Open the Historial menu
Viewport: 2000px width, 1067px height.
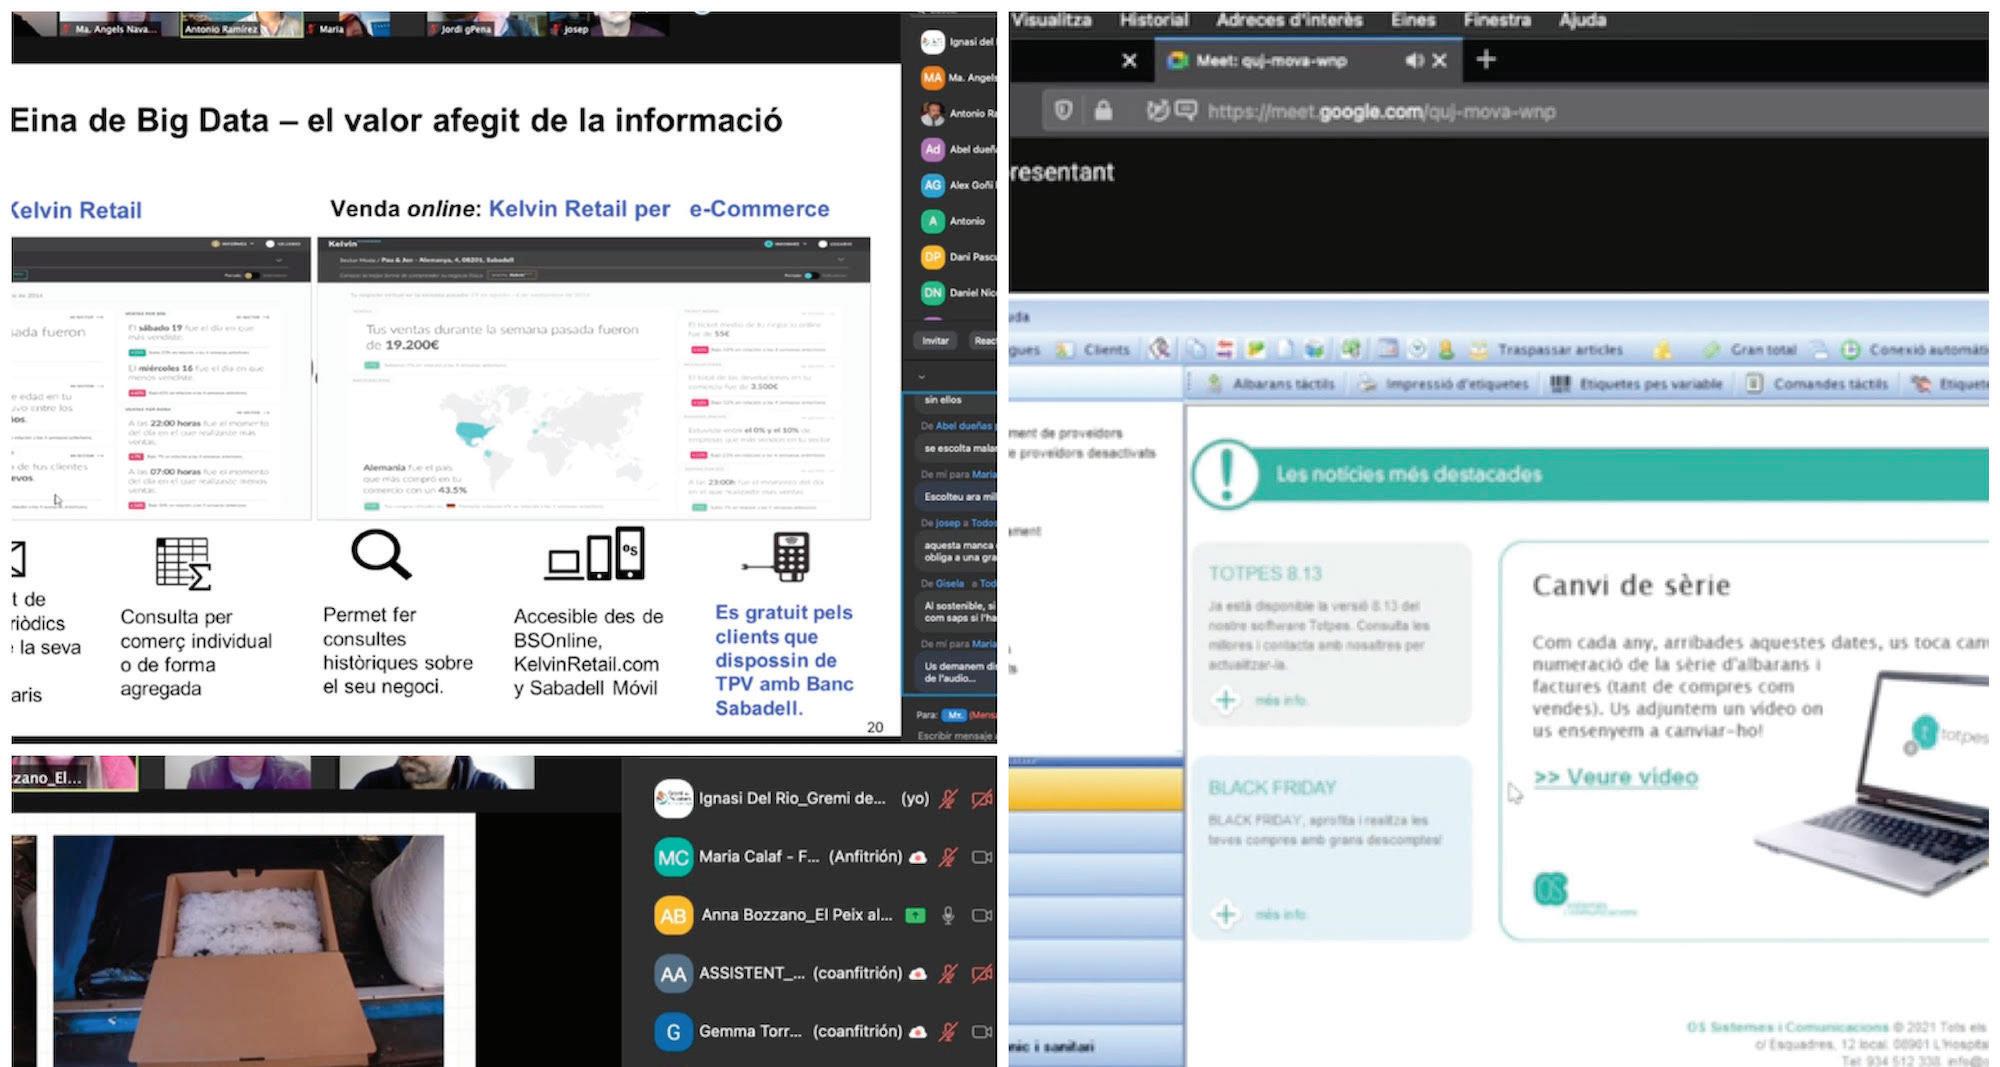(1154, 20)
